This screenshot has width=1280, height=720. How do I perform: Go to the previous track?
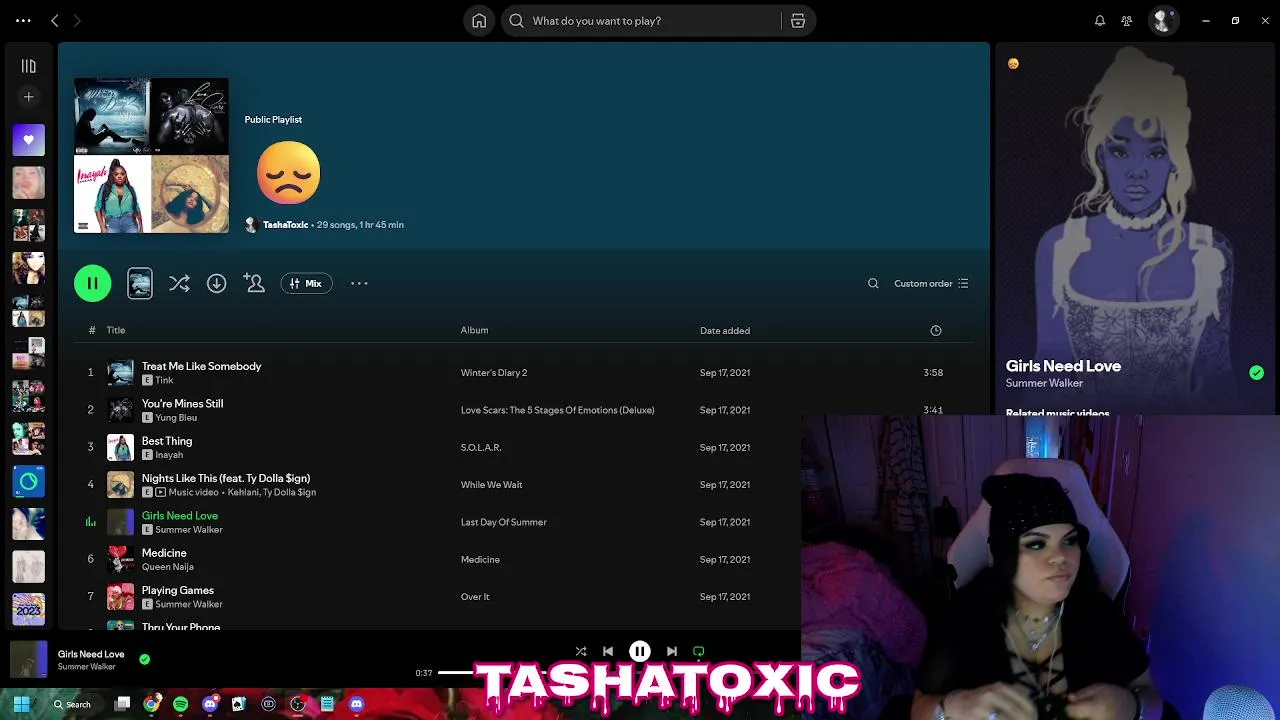coord(608,651)
